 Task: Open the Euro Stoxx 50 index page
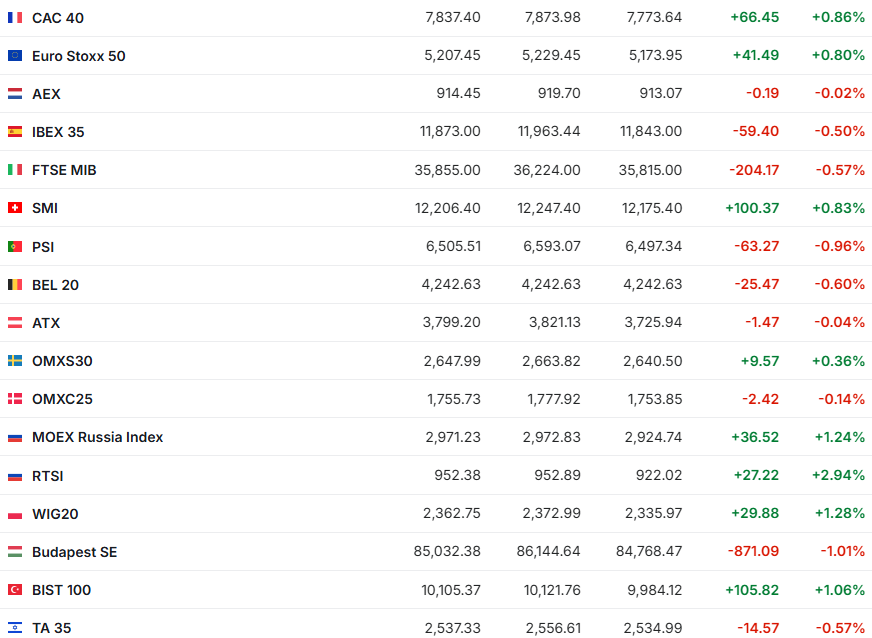click(x=78, y=56)
